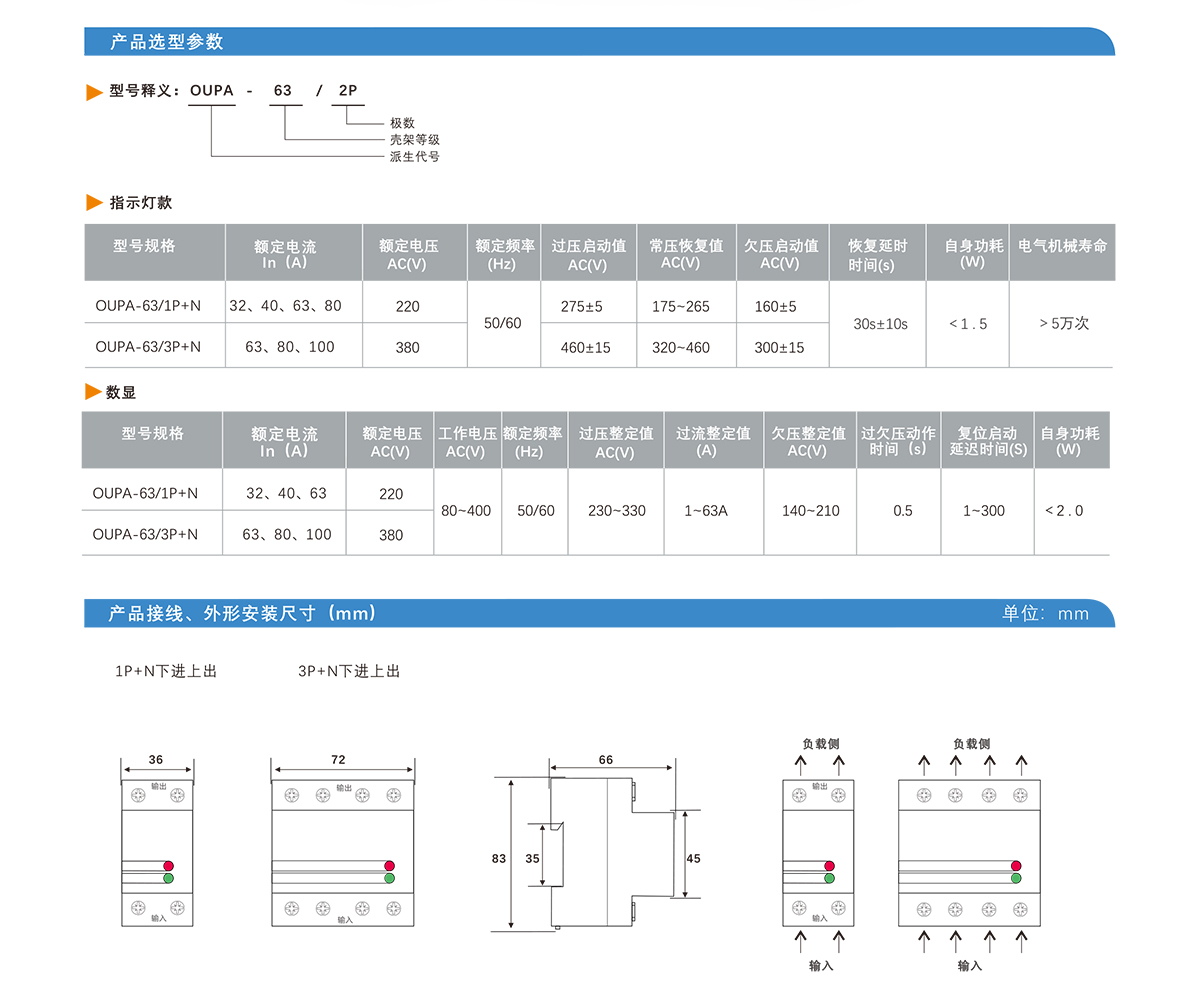The image size is (1200, 994).
Task: Select the 产品选型参数 section header
Action: pos(166,42)
